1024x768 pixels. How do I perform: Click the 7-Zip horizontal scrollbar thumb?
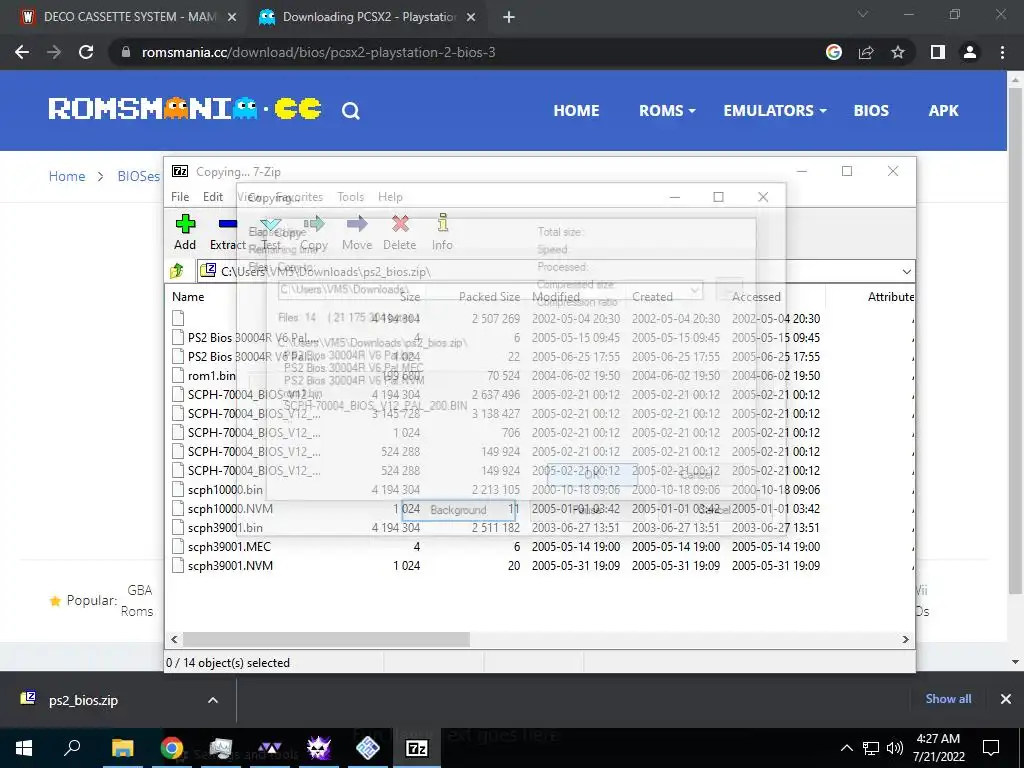326,639
